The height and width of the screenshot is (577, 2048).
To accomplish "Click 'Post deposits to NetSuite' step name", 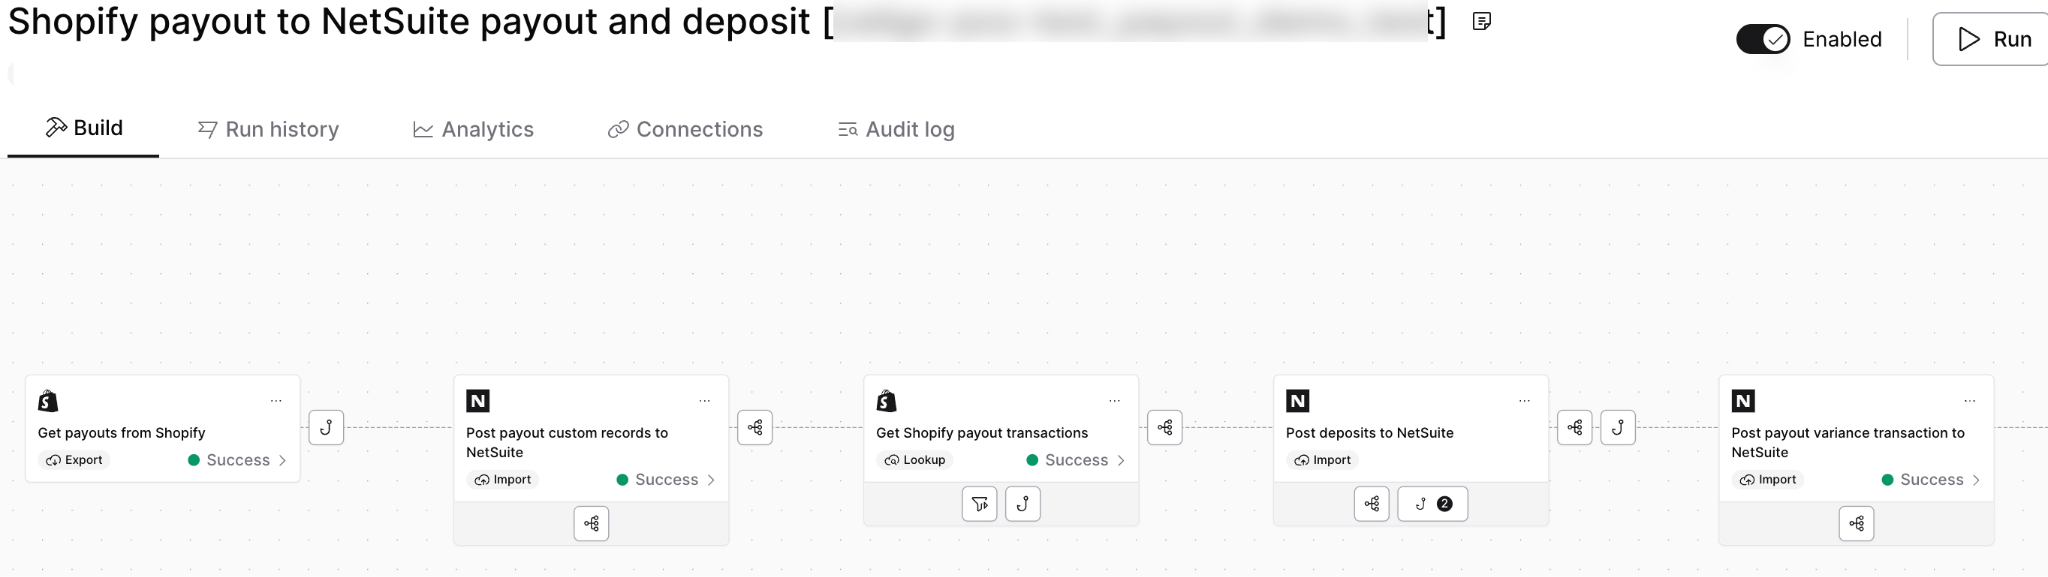I will click(x=1370, y=433).
